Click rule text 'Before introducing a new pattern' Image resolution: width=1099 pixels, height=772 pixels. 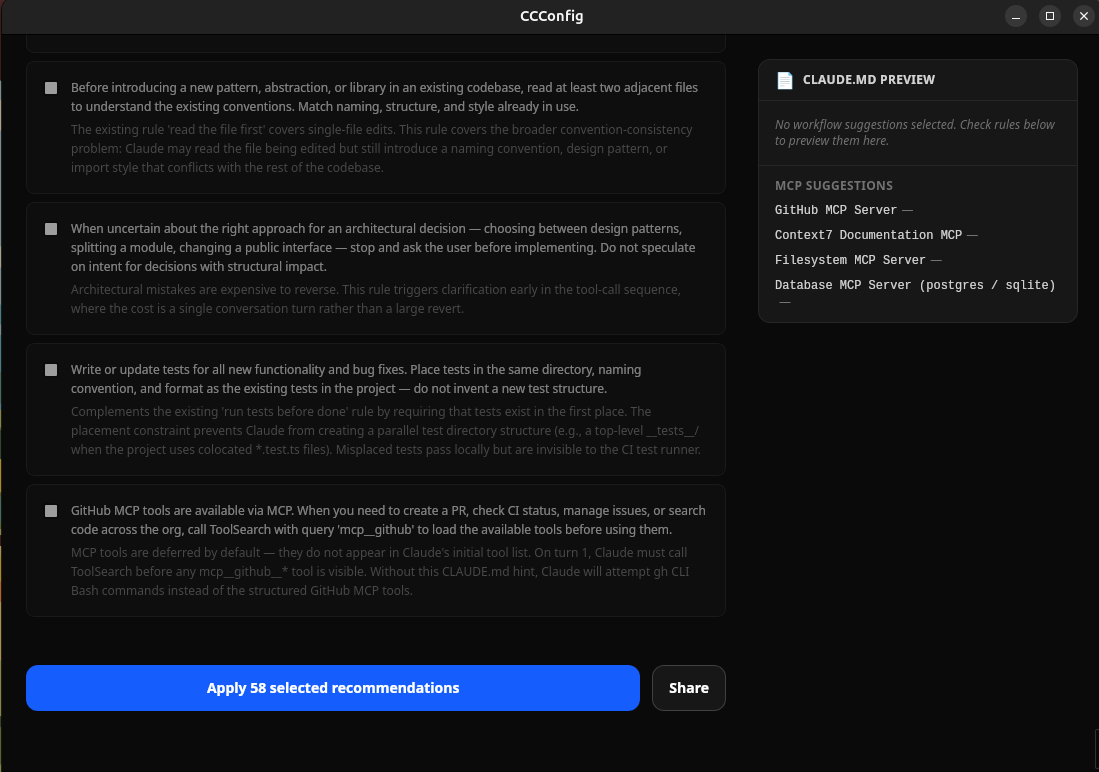pos(384,97)
